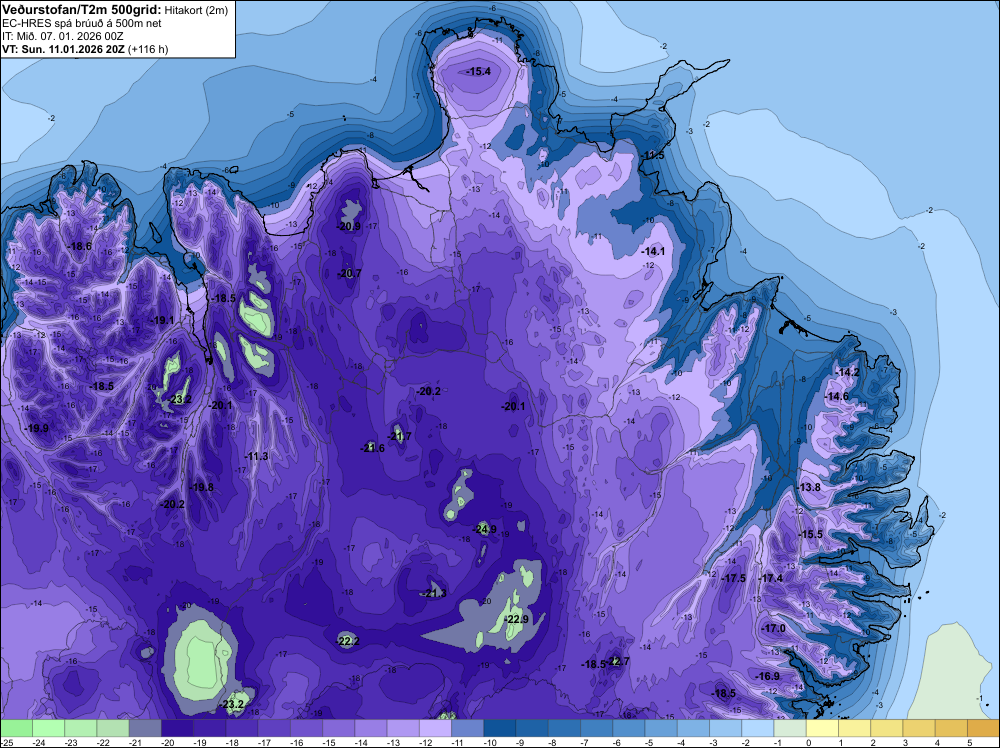Click the -19.8 temperature label

pyautogui.click(x=202, y=487)
